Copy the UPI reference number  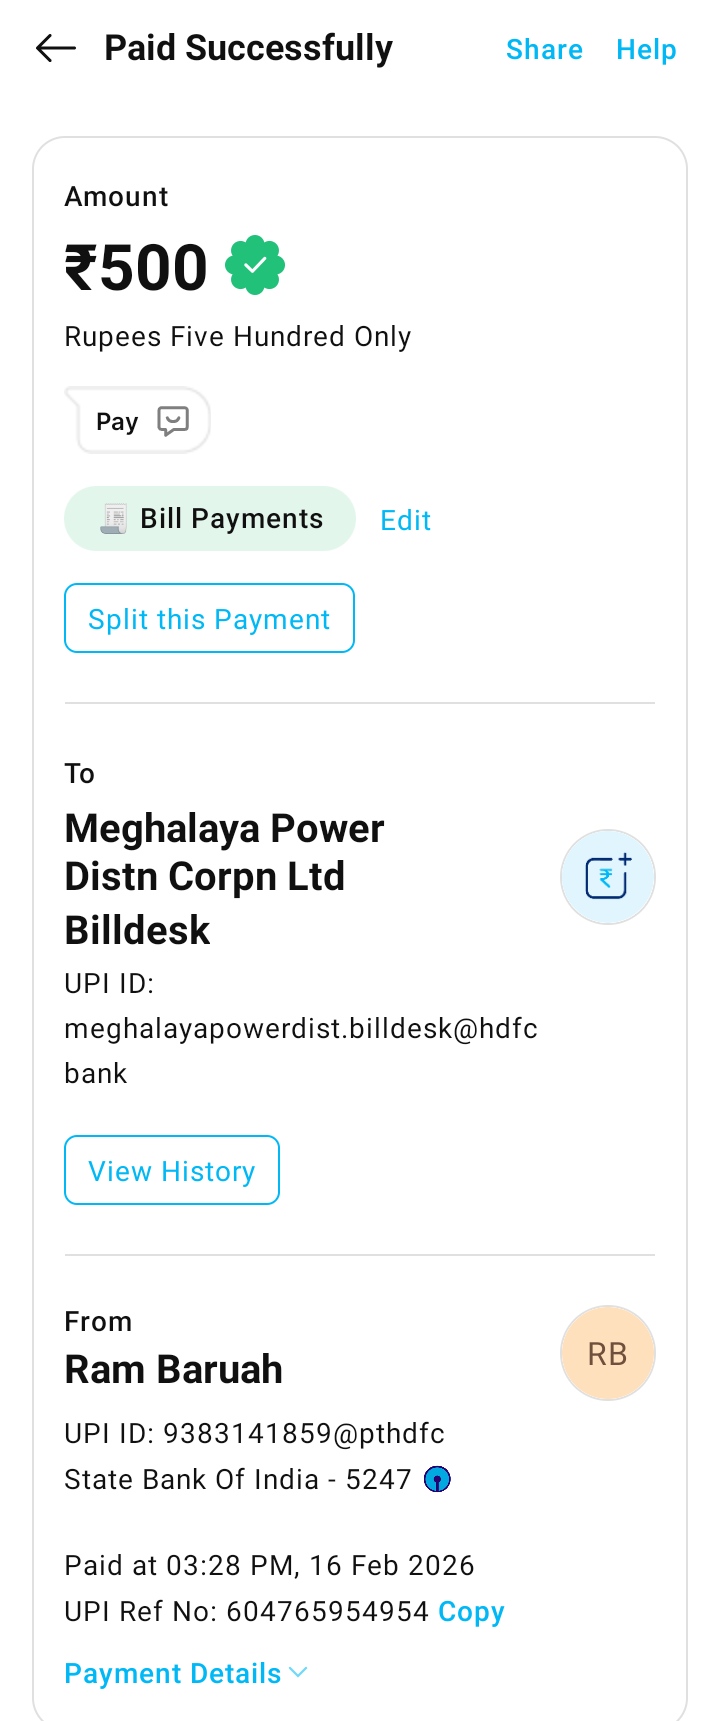tap(471, 1612)
